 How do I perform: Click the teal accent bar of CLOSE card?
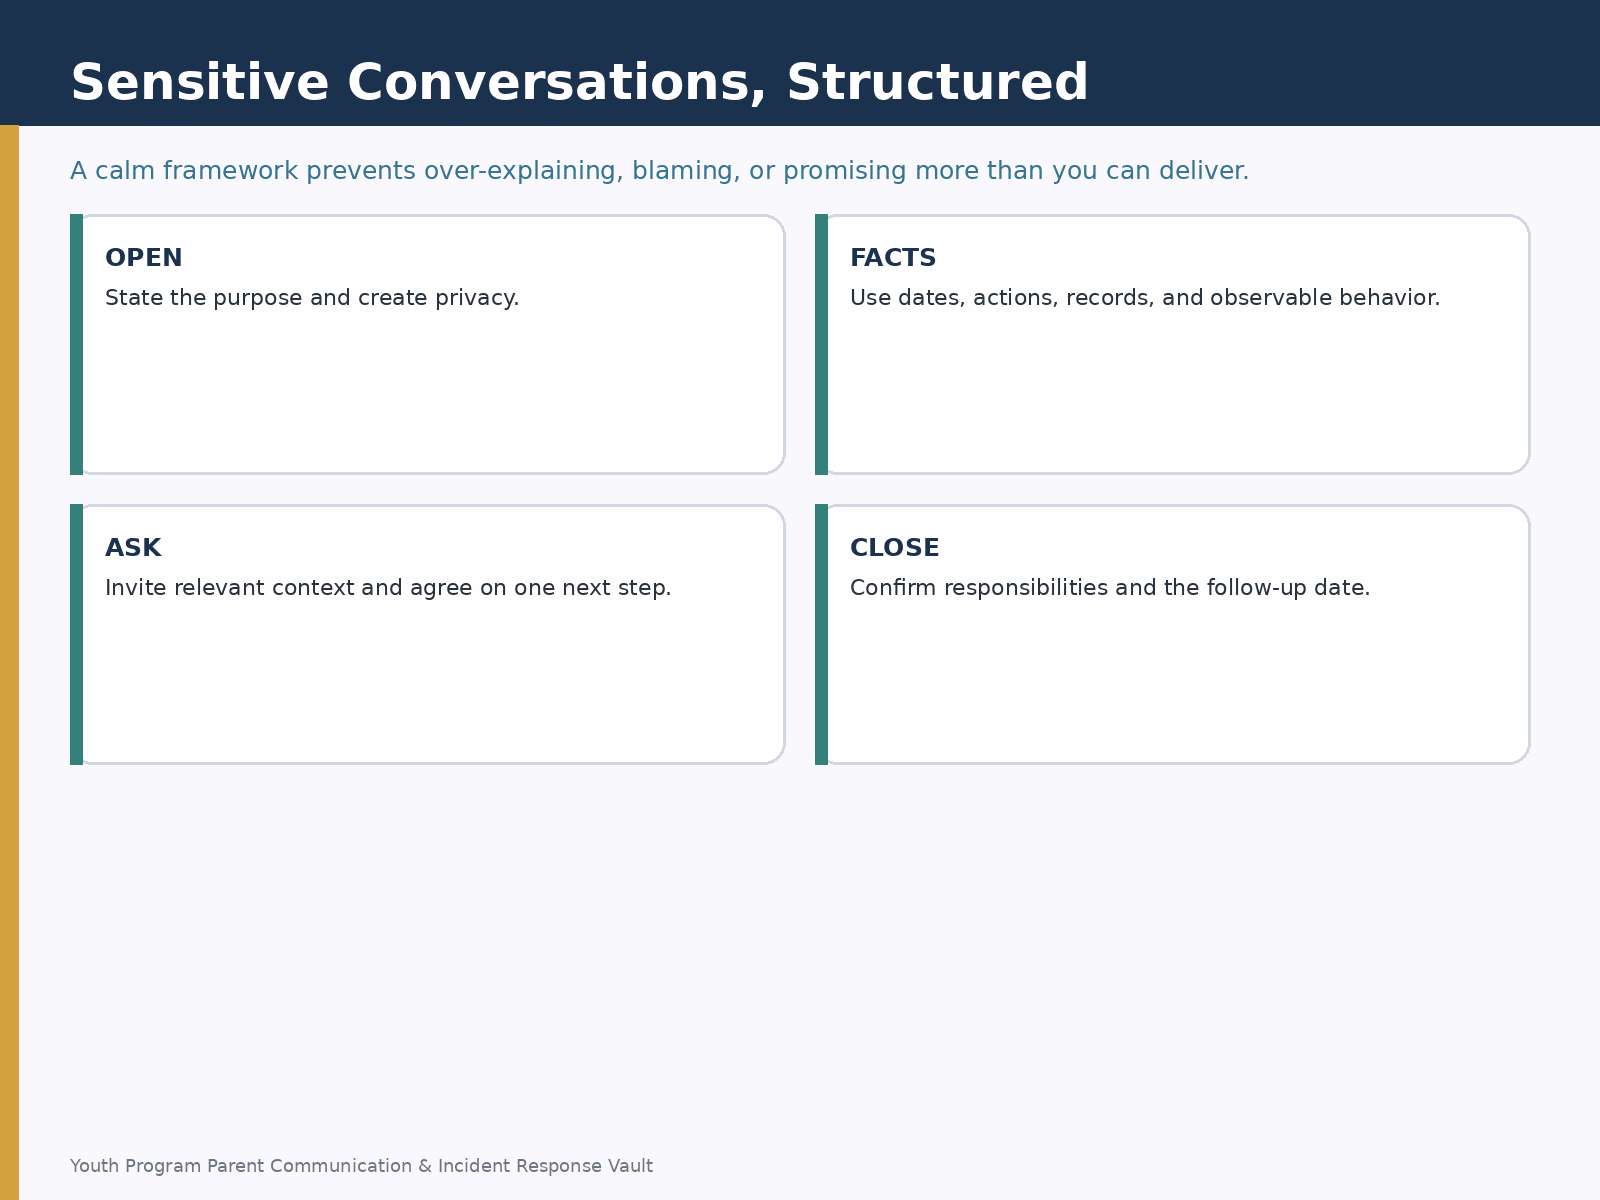[821, 634]
